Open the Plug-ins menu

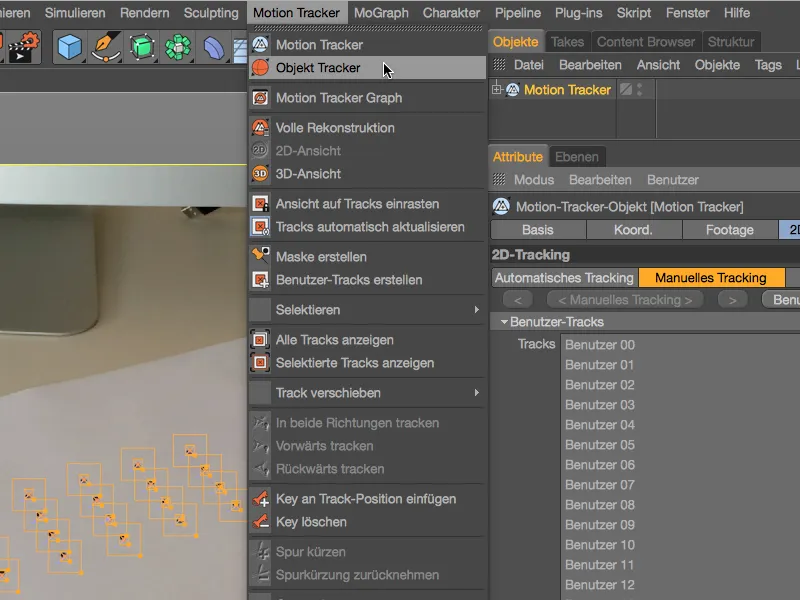[x=579, y=13]
